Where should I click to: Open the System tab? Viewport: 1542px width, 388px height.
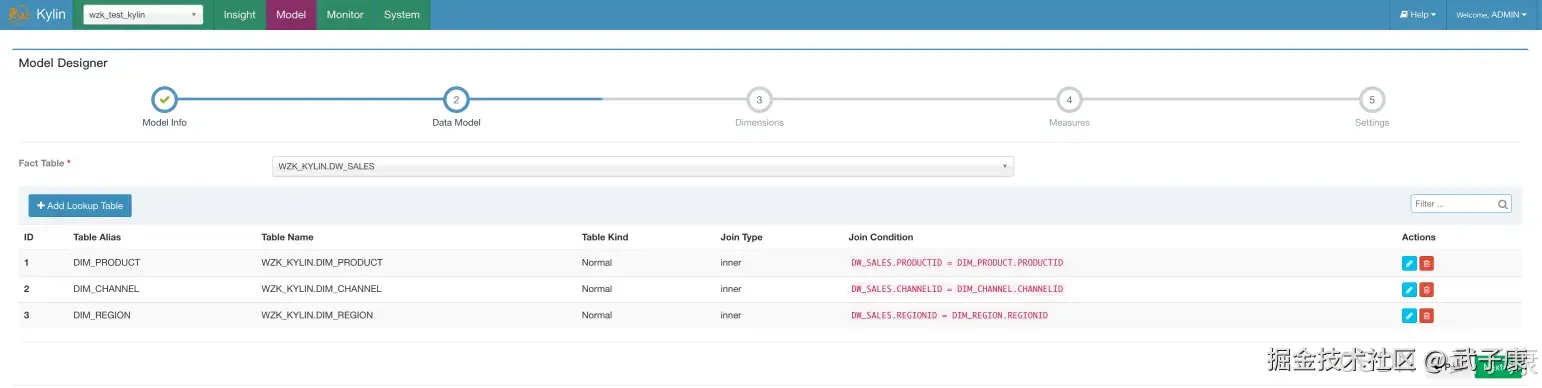click(x=402, y=15)
